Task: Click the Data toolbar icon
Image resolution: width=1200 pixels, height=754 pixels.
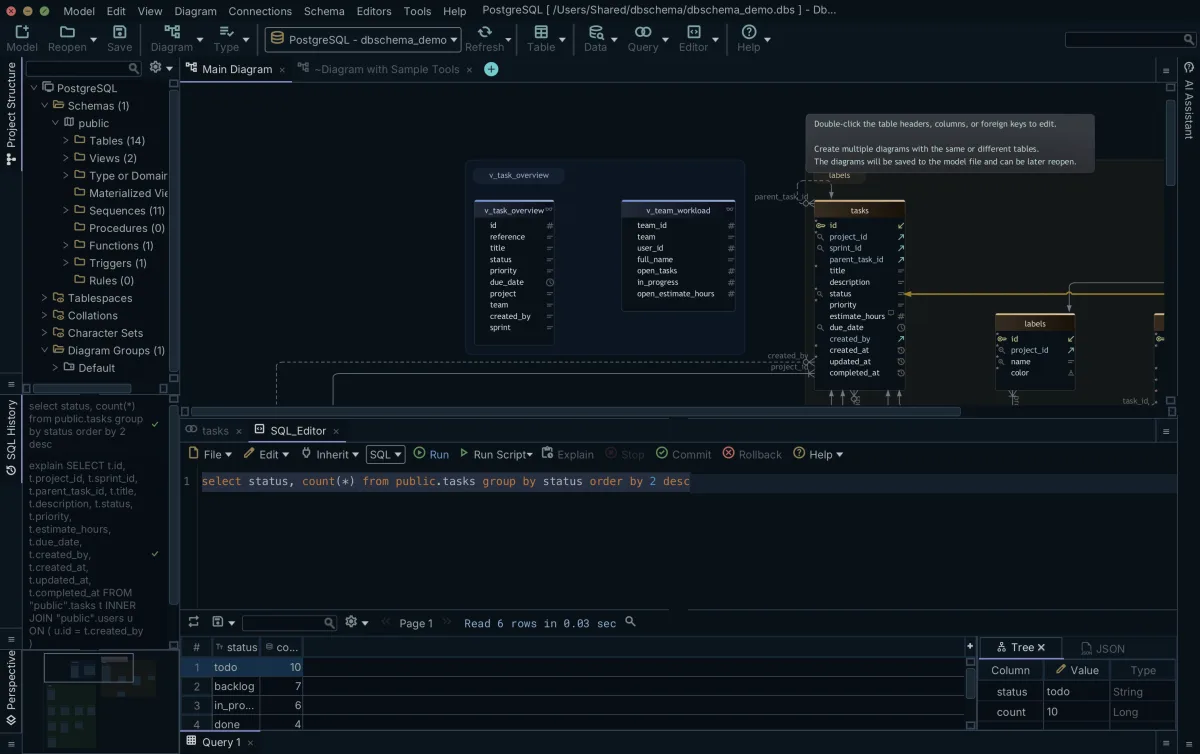Action: pyautogui.click(x=595, y=32)
